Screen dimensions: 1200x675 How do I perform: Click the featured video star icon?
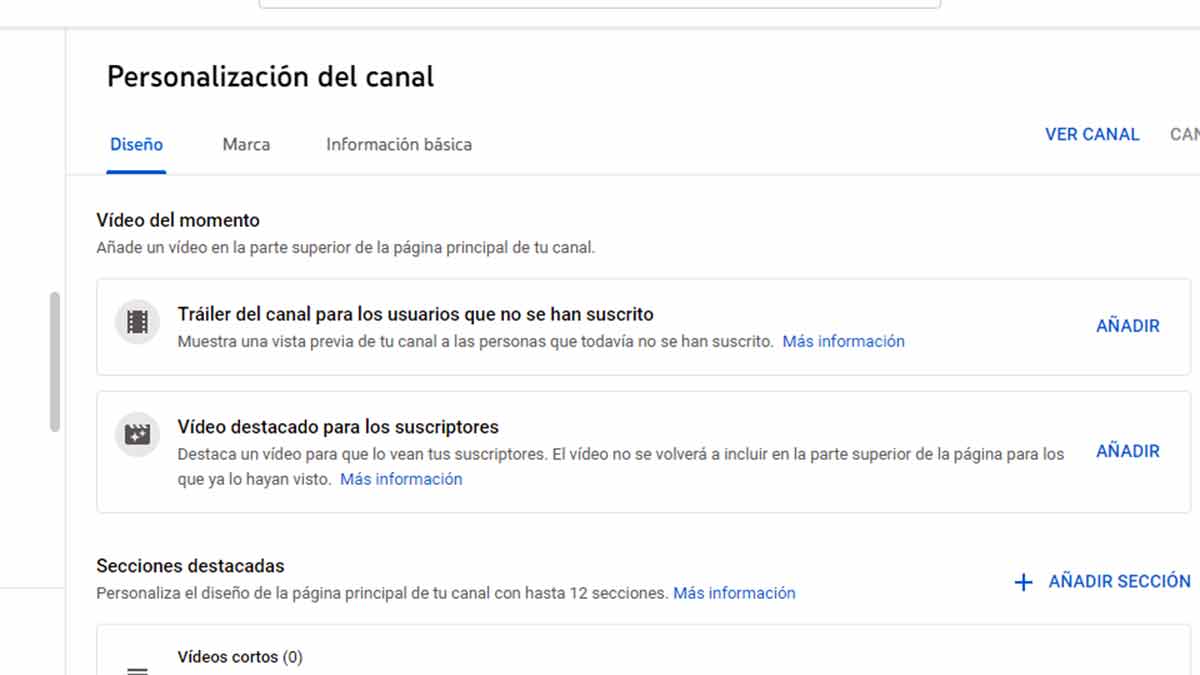pos(138,434)
